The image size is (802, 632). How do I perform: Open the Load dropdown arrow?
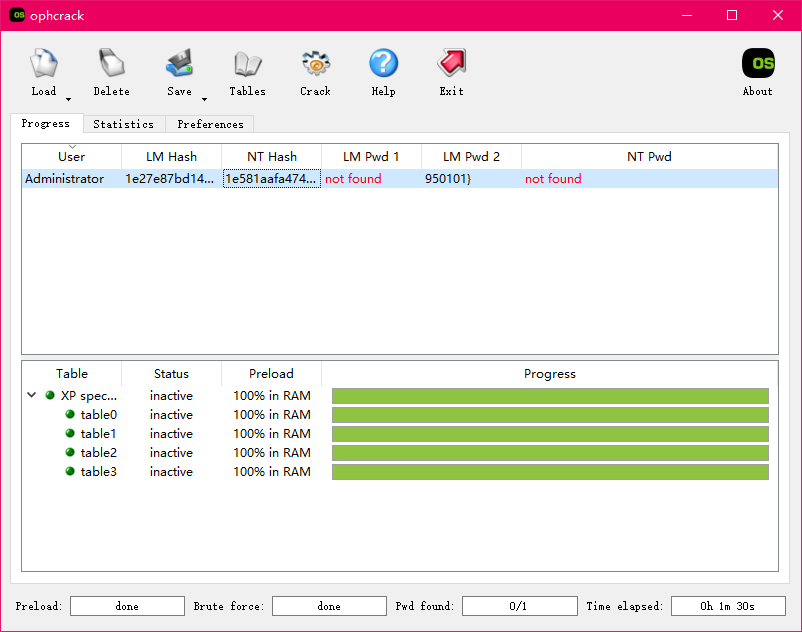click(68, 99)
